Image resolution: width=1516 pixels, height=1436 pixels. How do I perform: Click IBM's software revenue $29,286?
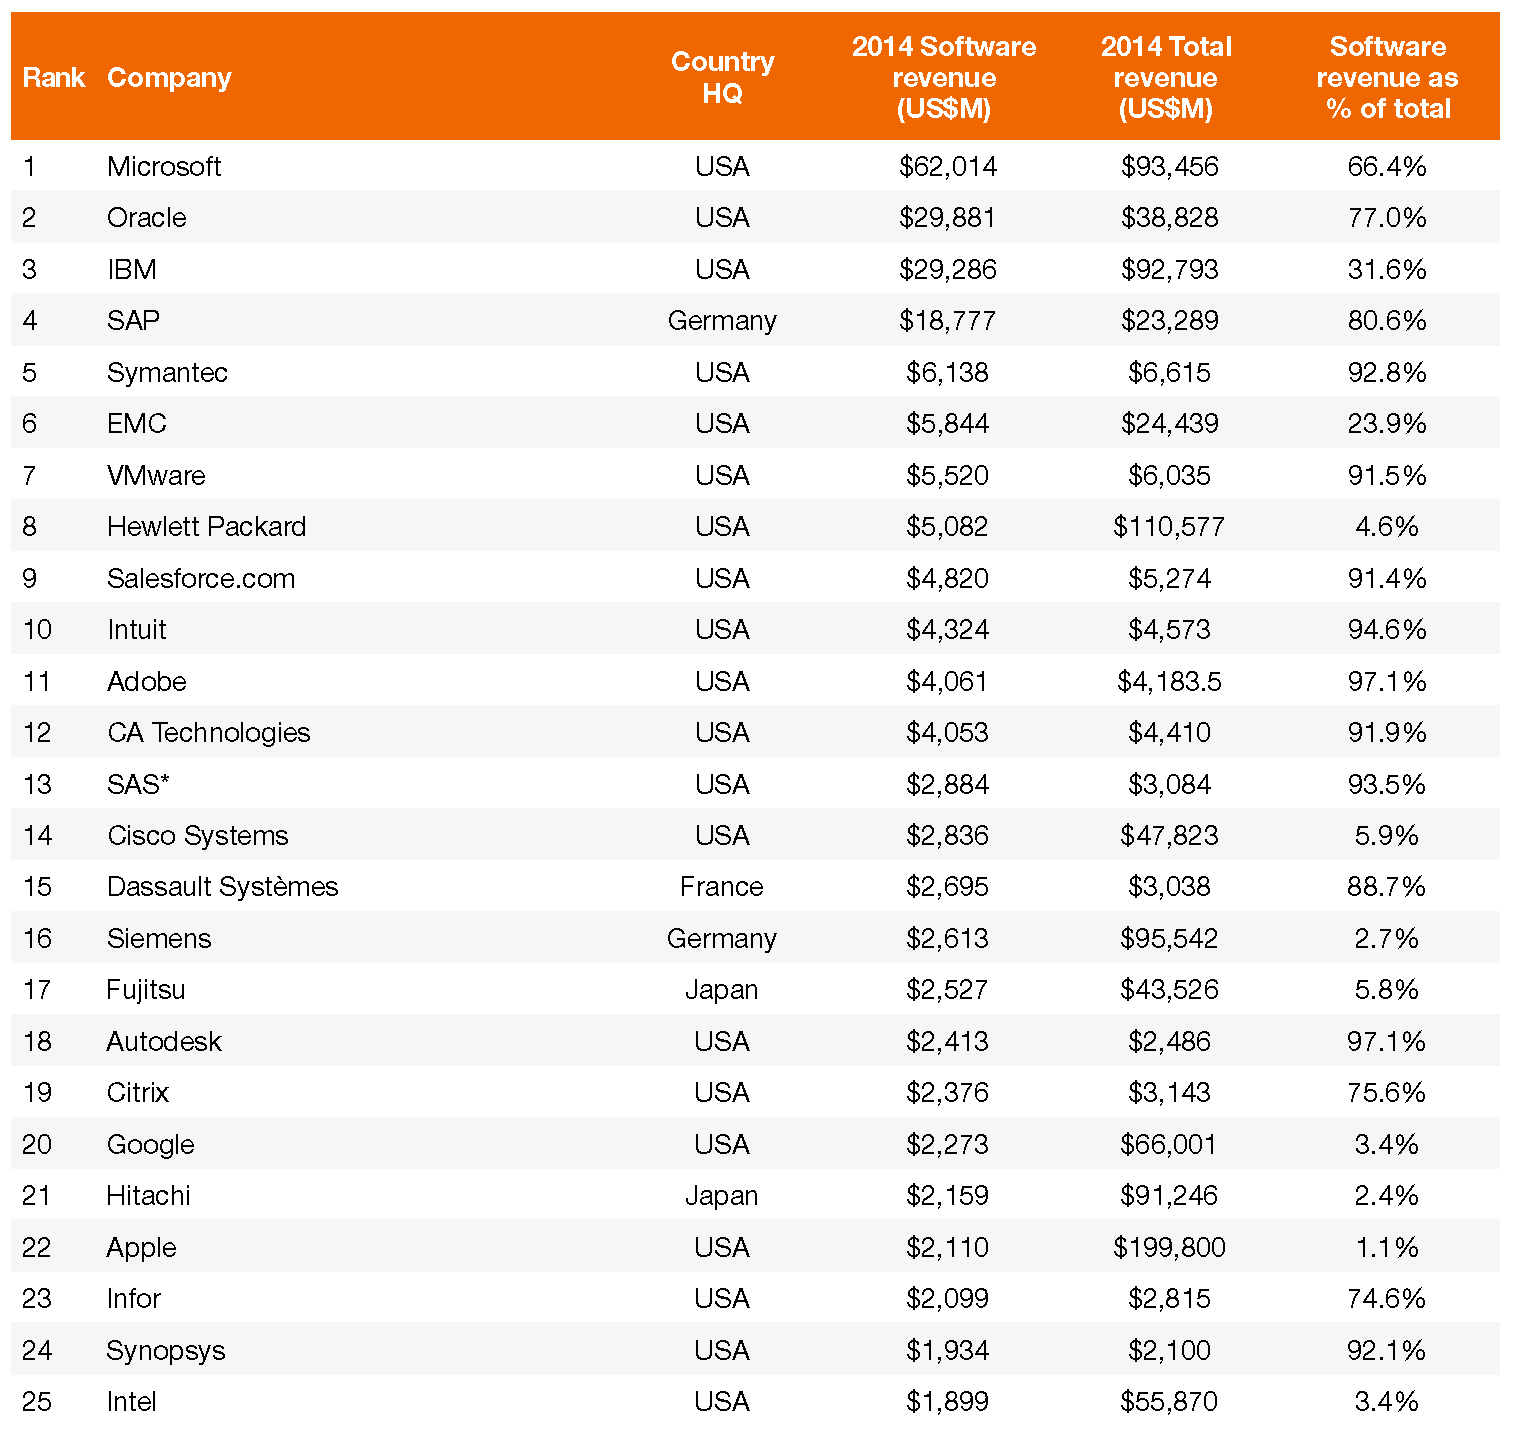[x=947, y=269]
